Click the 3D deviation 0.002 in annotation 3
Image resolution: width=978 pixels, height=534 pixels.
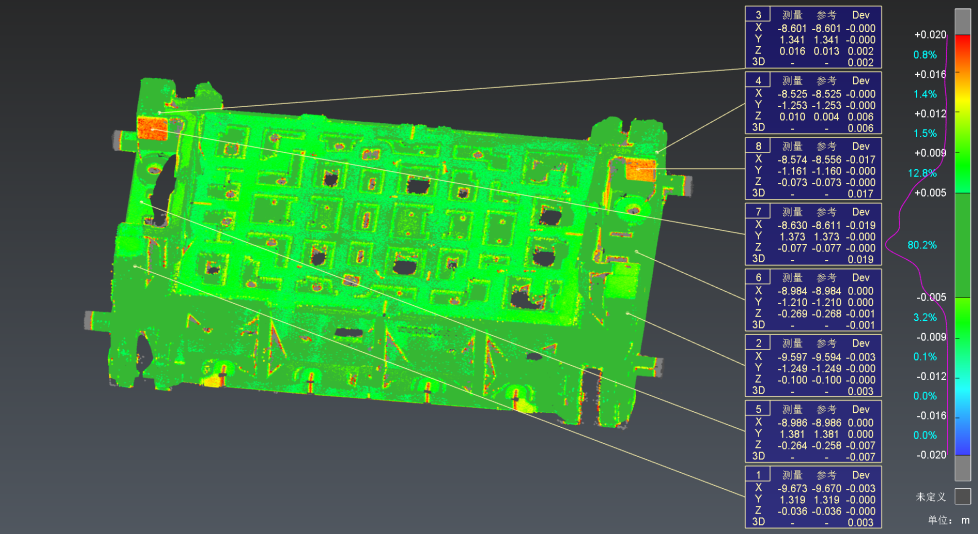point(861,62)
